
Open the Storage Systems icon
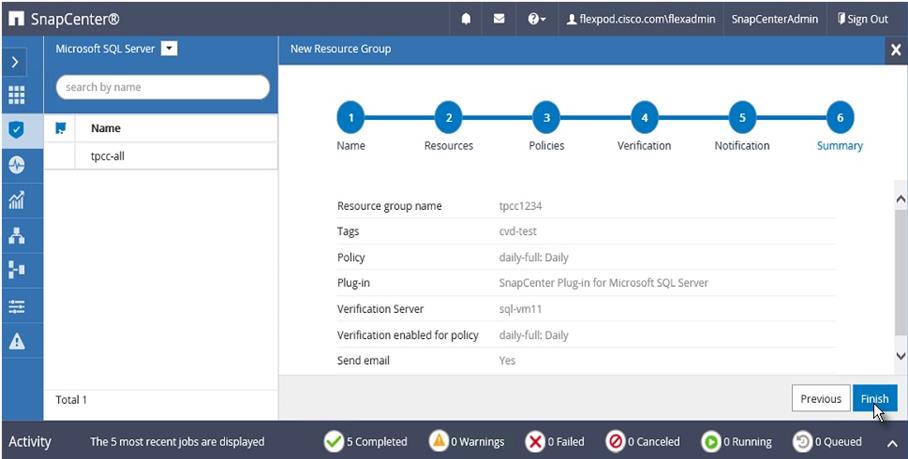click(17, 270)
